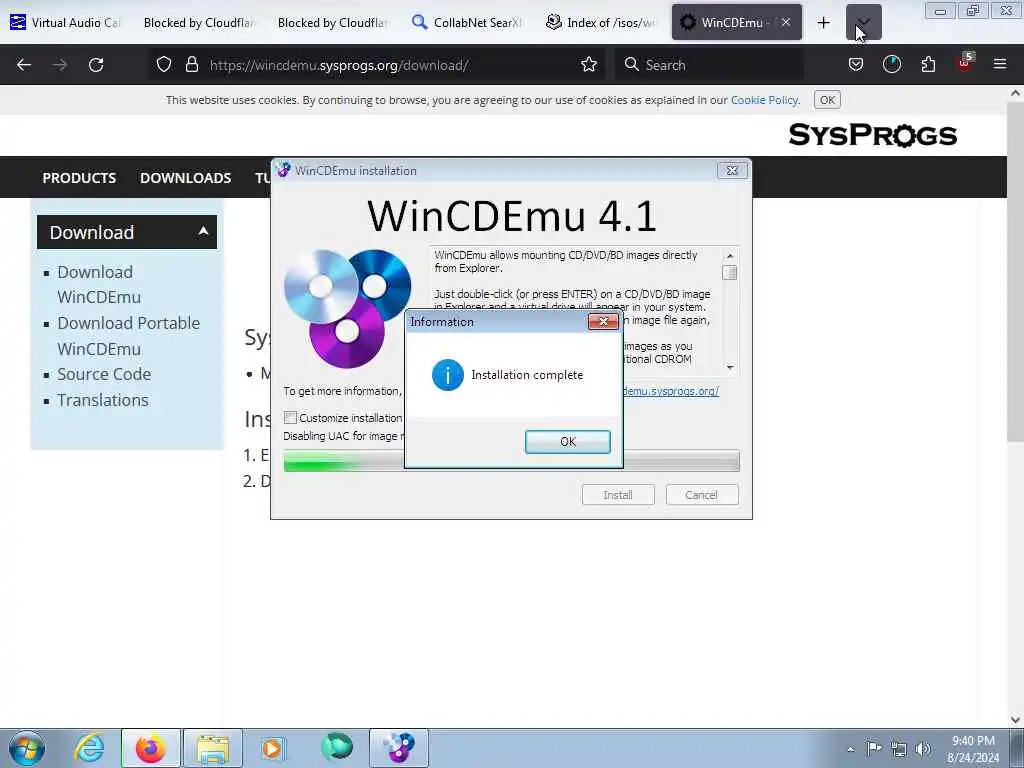1024x768 pixels.
Task: Open the list all tabs dropdown
Action: click(863, 23)
